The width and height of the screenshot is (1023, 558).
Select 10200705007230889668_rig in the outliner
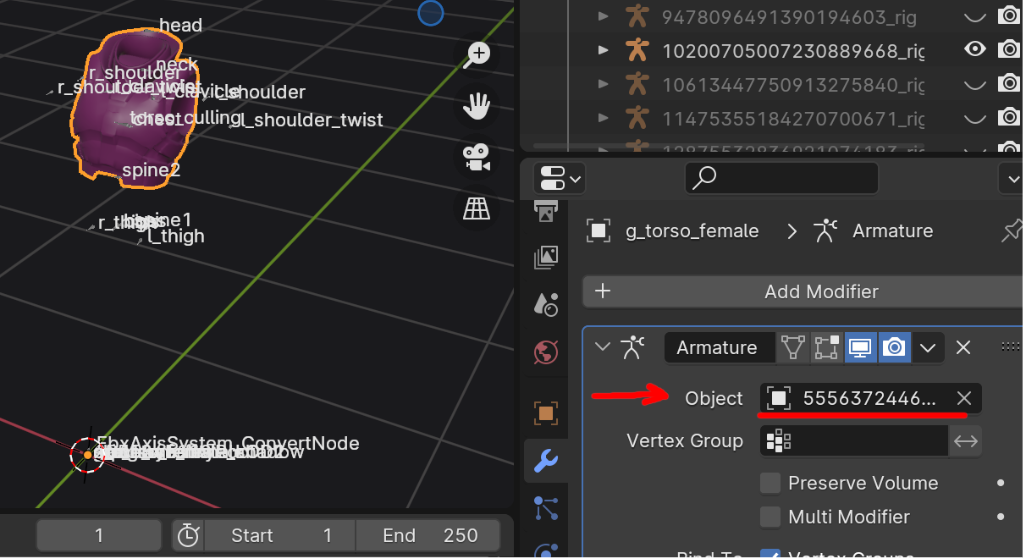(793, 51)
